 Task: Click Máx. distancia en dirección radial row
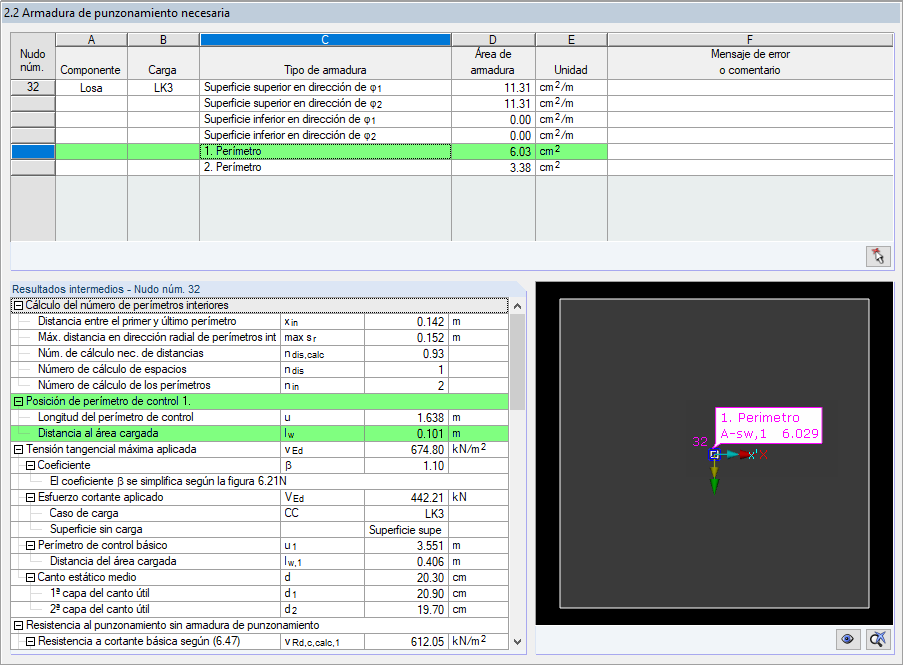point(259,337)
